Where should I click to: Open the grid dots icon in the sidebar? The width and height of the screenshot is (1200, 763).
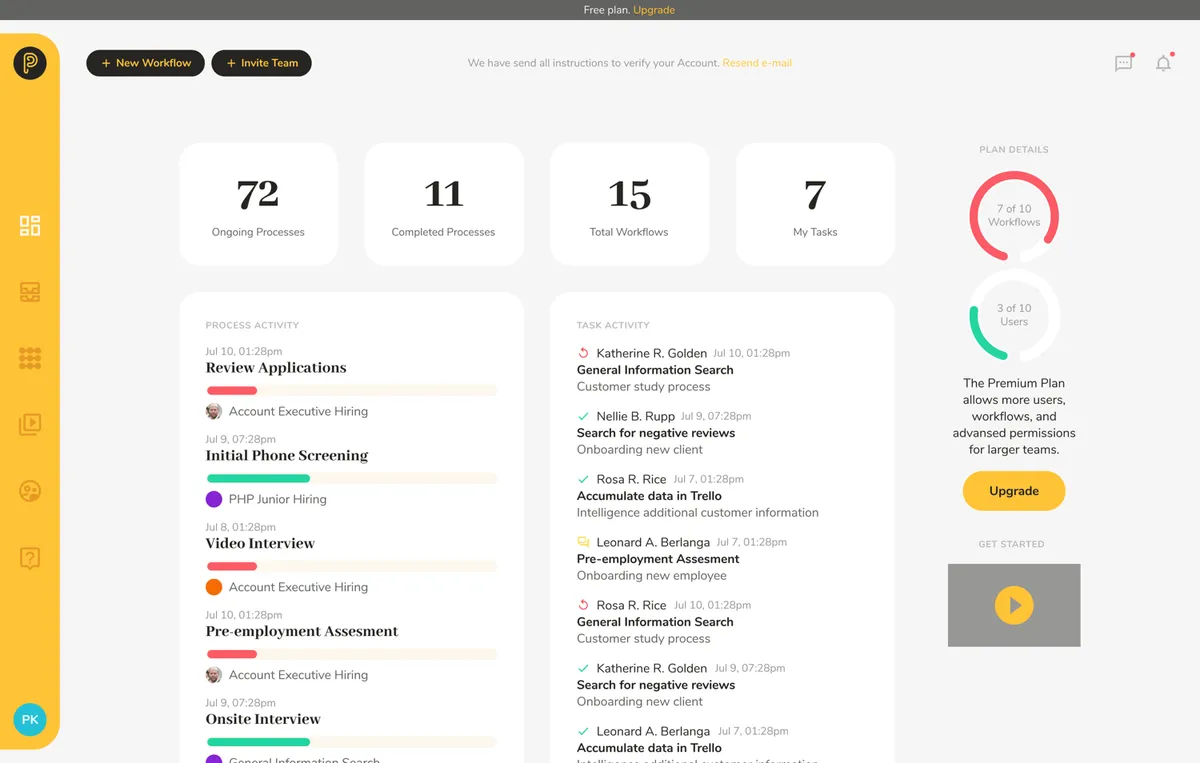pos(30,358)
